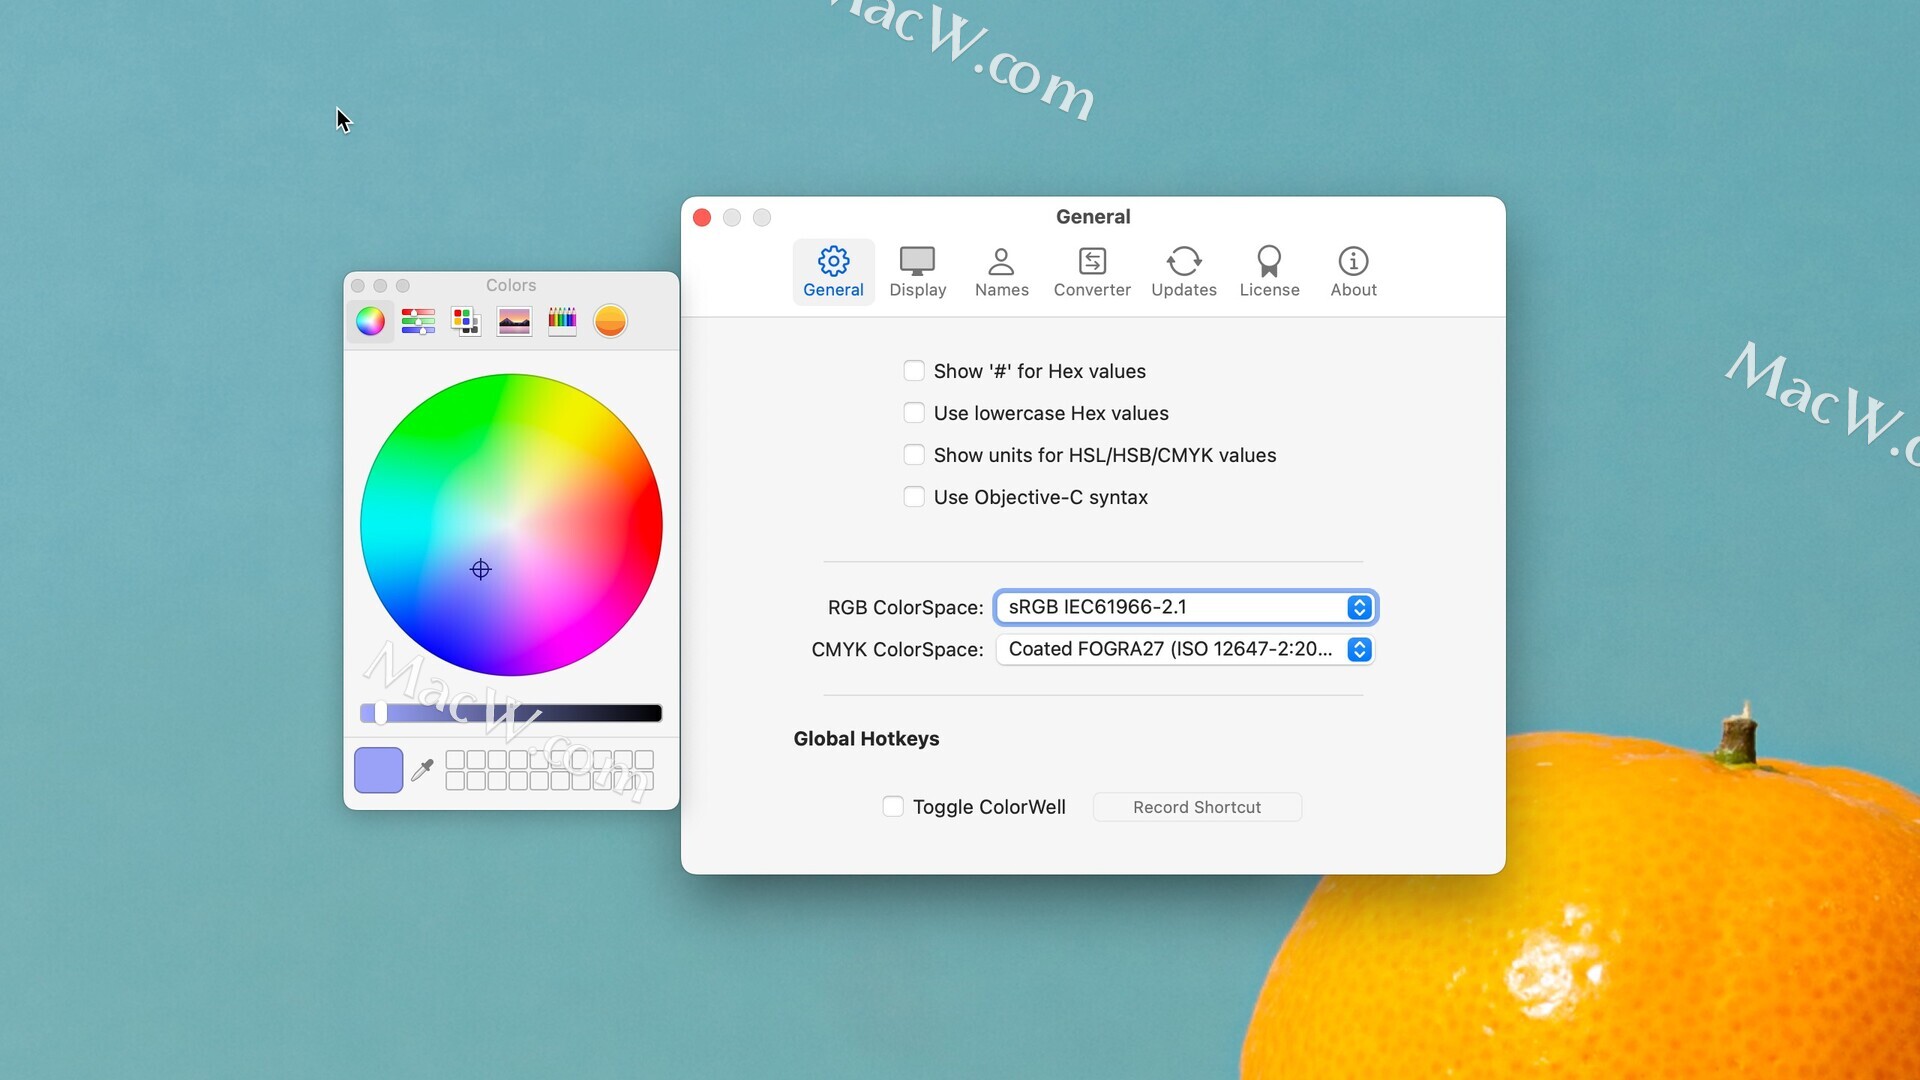This screenshot has width=1920, height=1080.
Task: Enable Show units for HSL/HSB/CMYK values
Action: (x=914, y=455)
